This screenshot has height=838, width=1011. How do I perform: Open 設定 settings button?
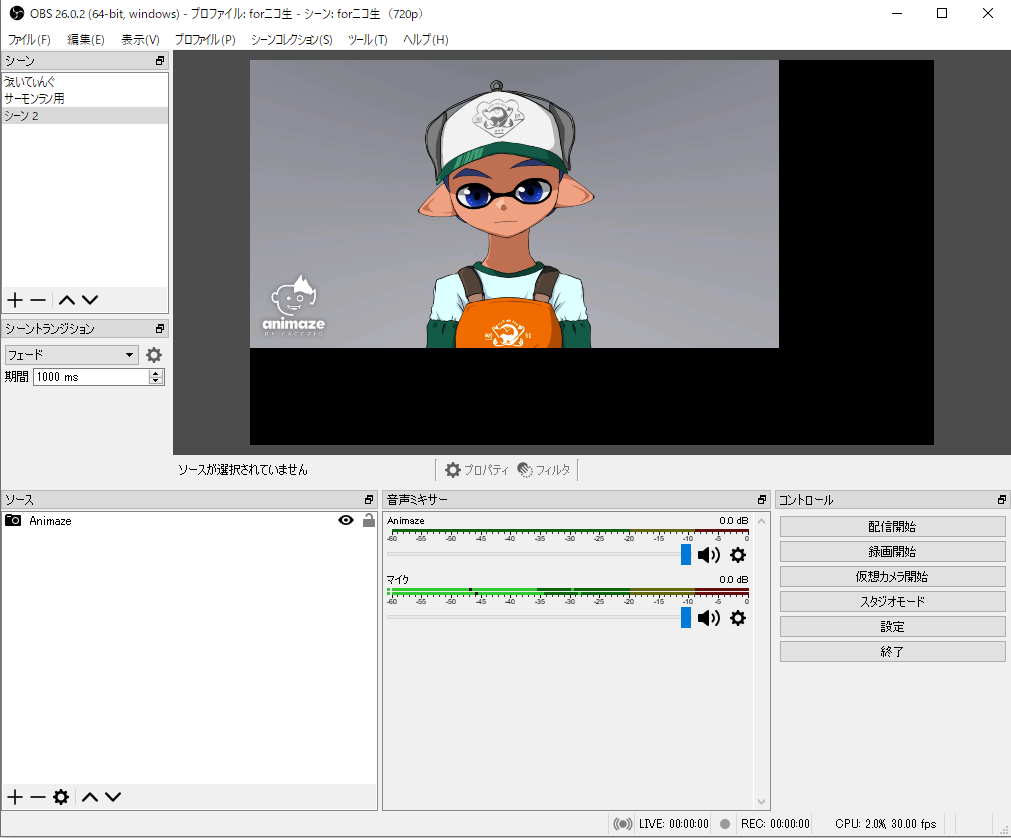click(x=892, y=627)
